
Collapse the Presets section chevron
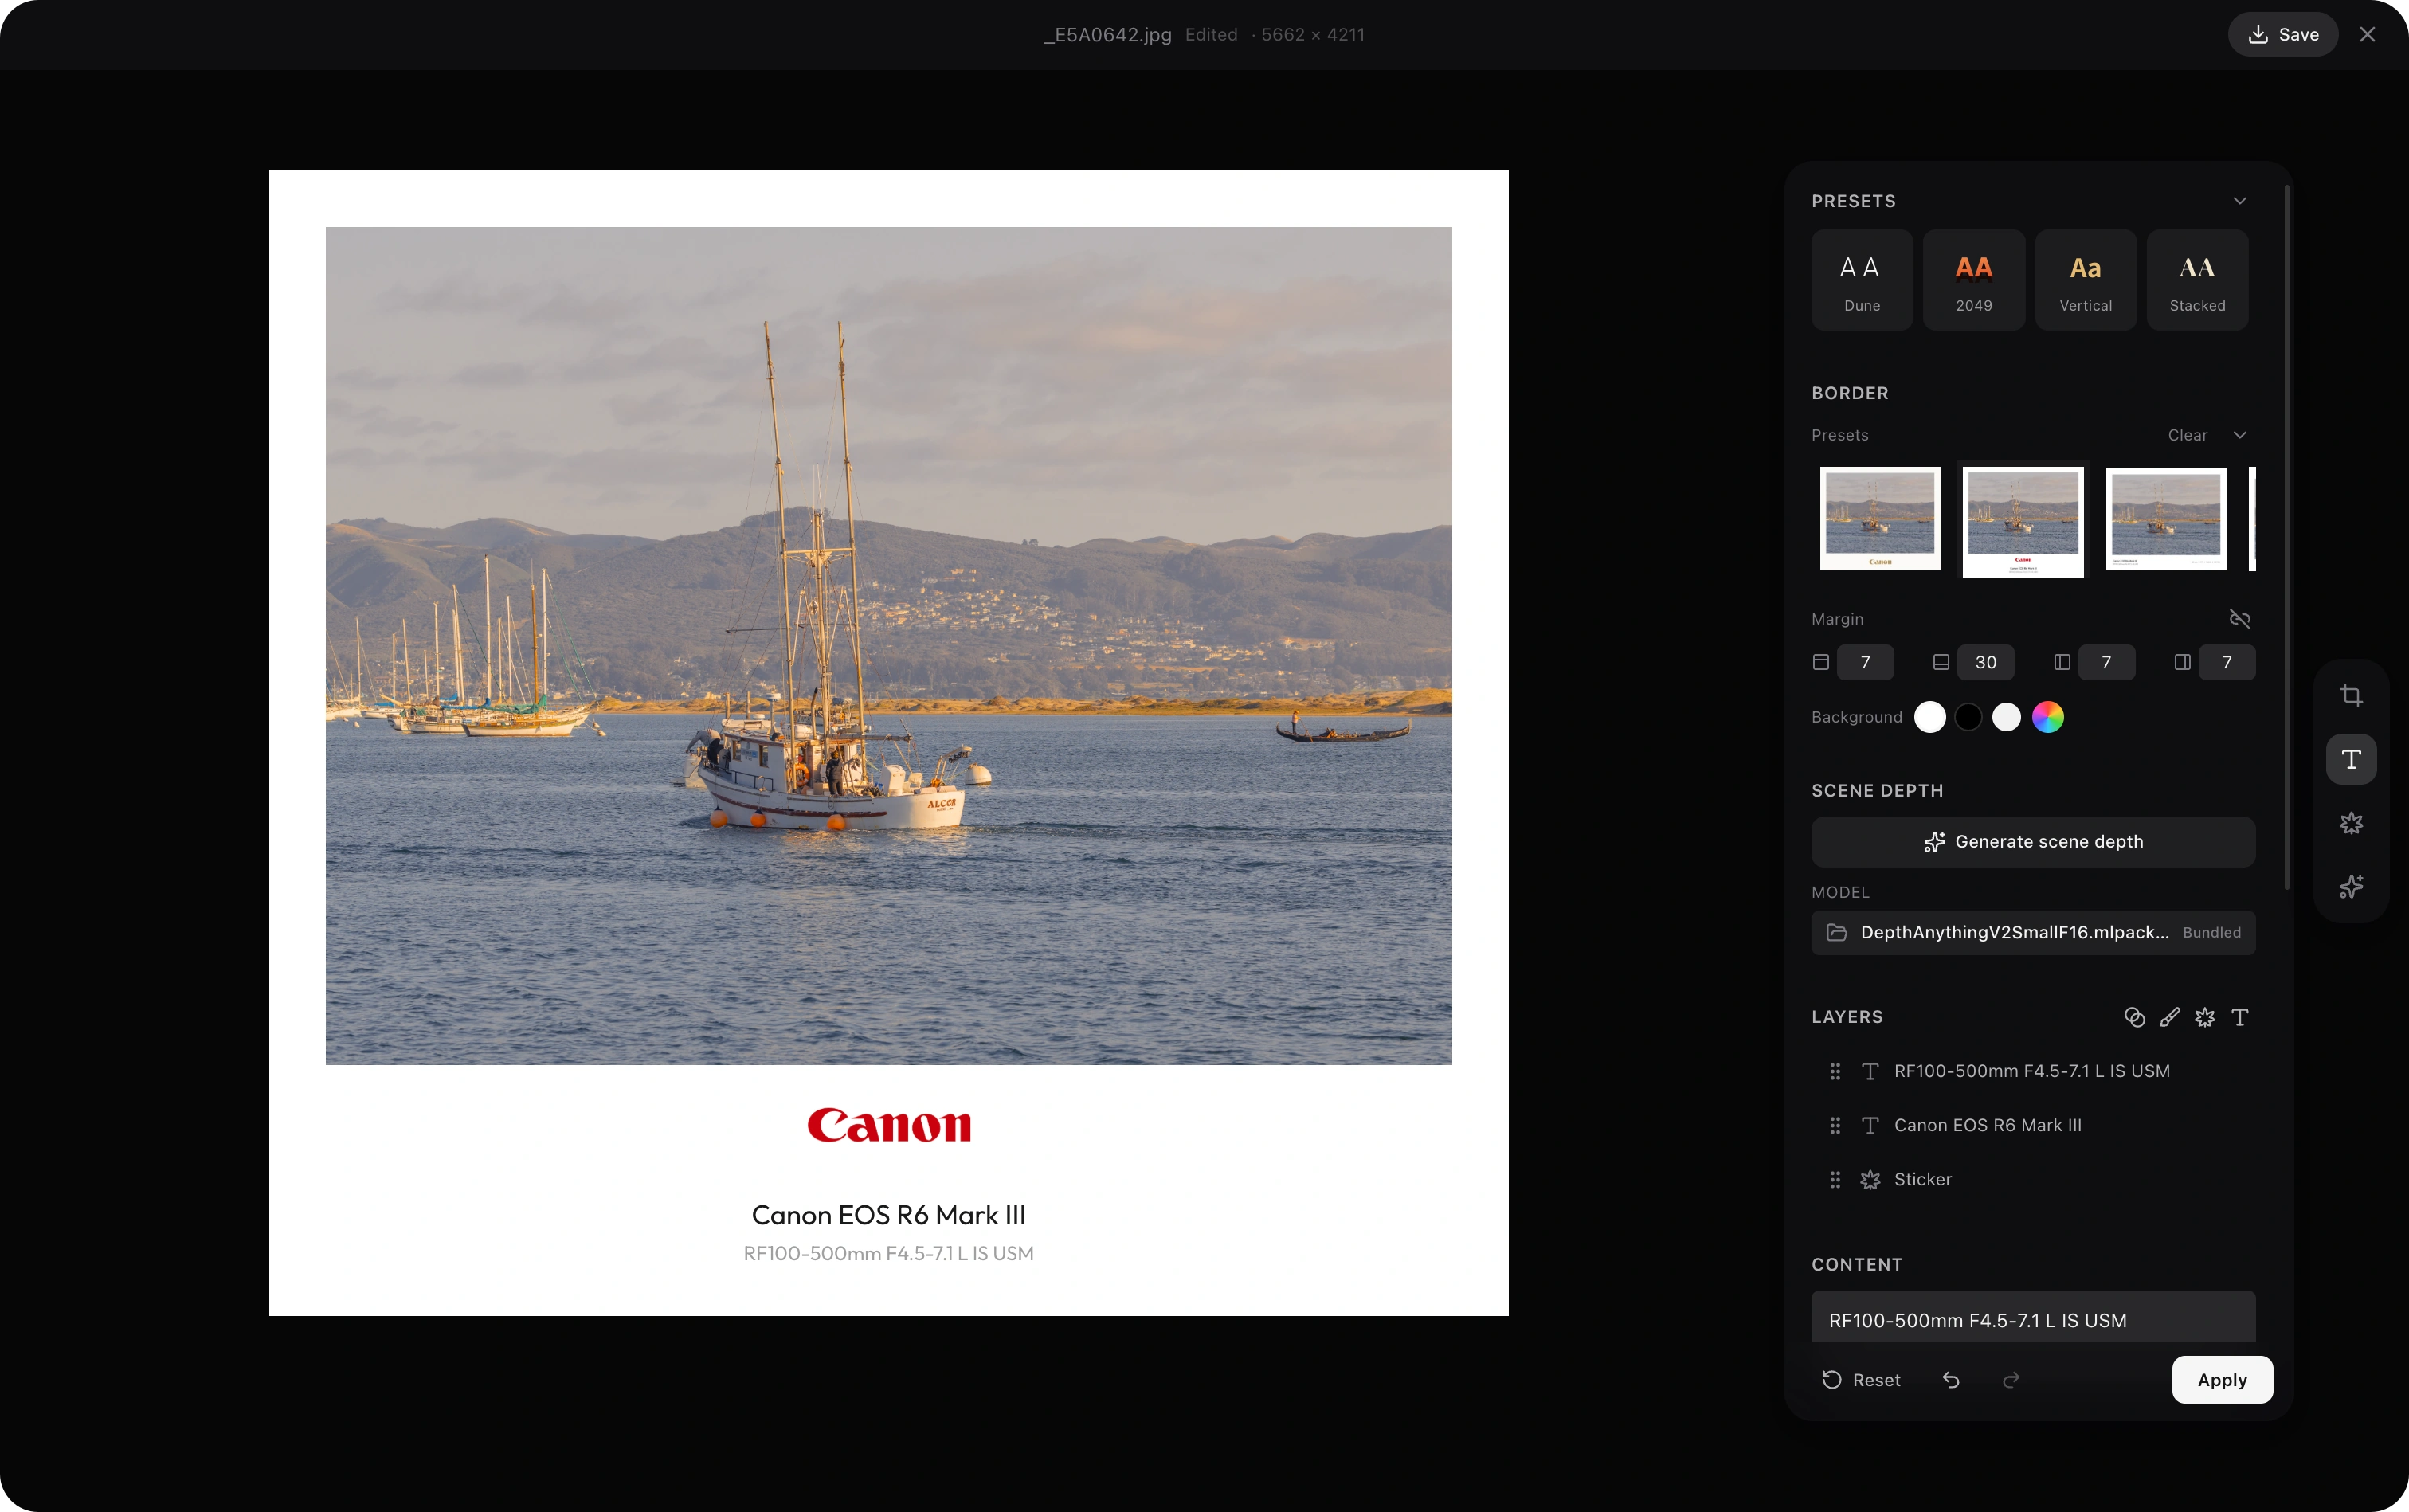tap(2240, 201)
